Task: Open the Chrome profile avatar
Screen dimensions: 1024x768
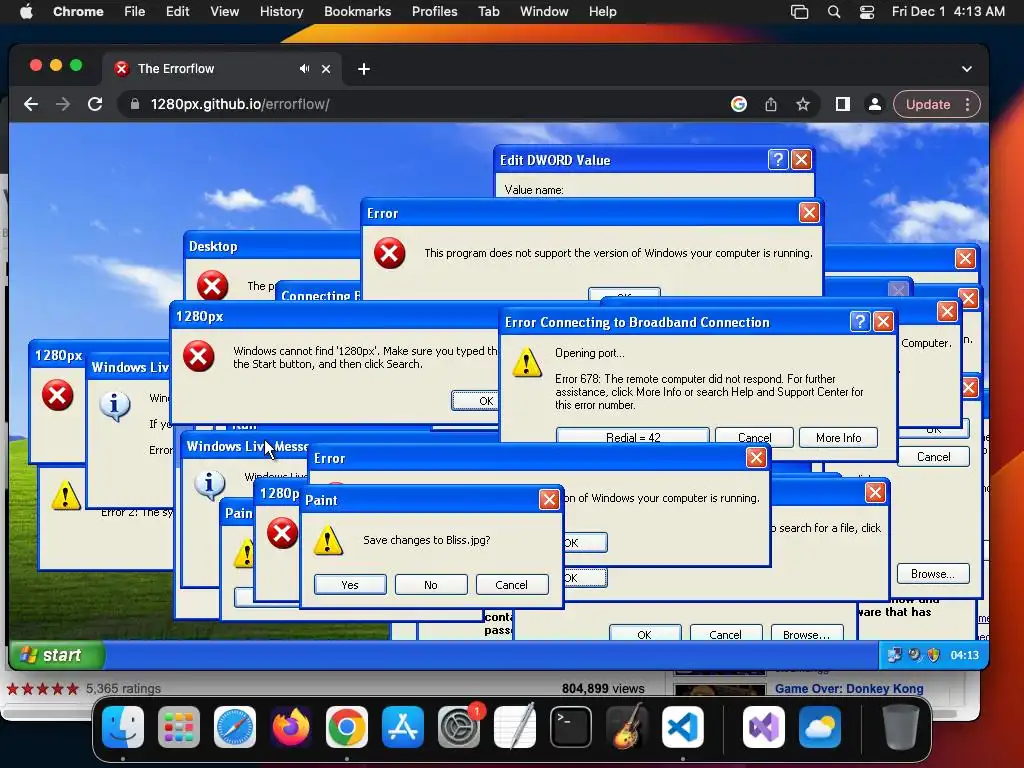Action: [x=874, y=104]
